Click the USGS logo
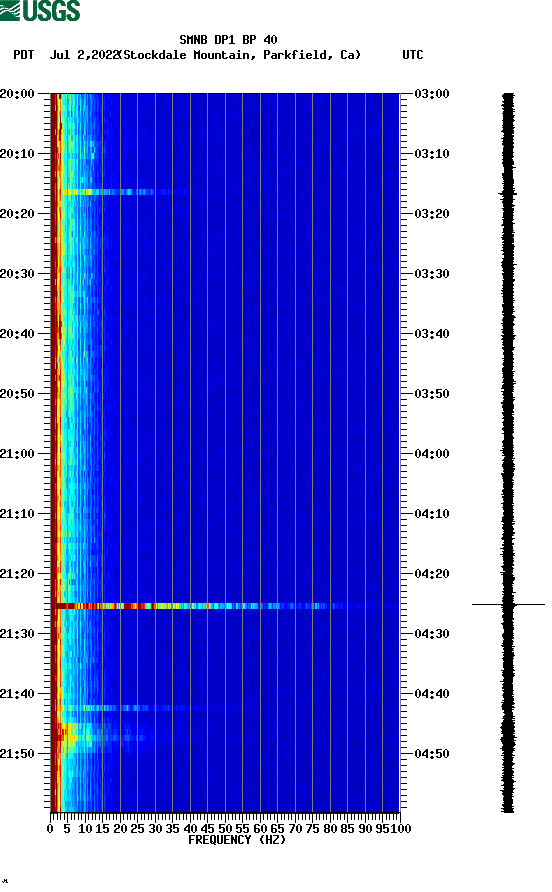Screen dimensions: 552x892 tap(40, 10)
